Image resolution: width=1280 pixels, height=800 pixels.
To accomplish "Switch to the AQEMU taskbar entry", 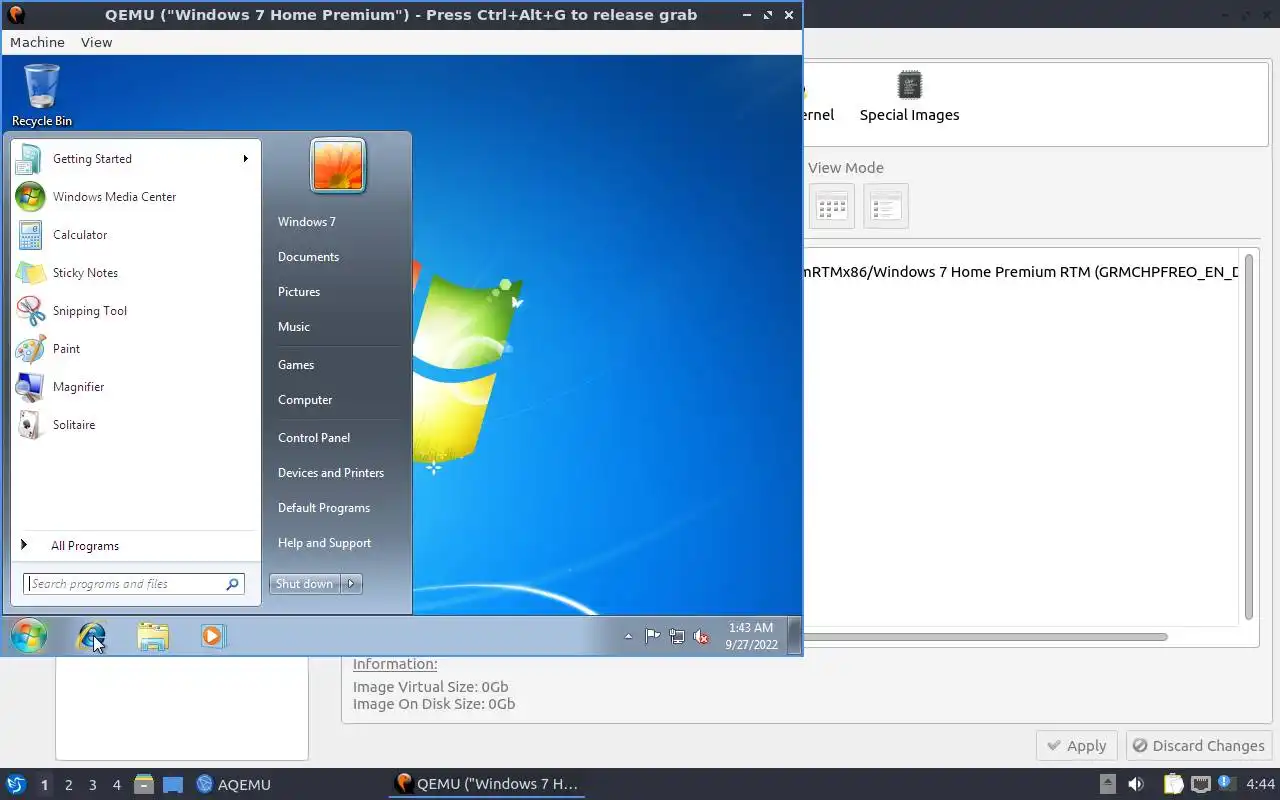I will (234, 785).
